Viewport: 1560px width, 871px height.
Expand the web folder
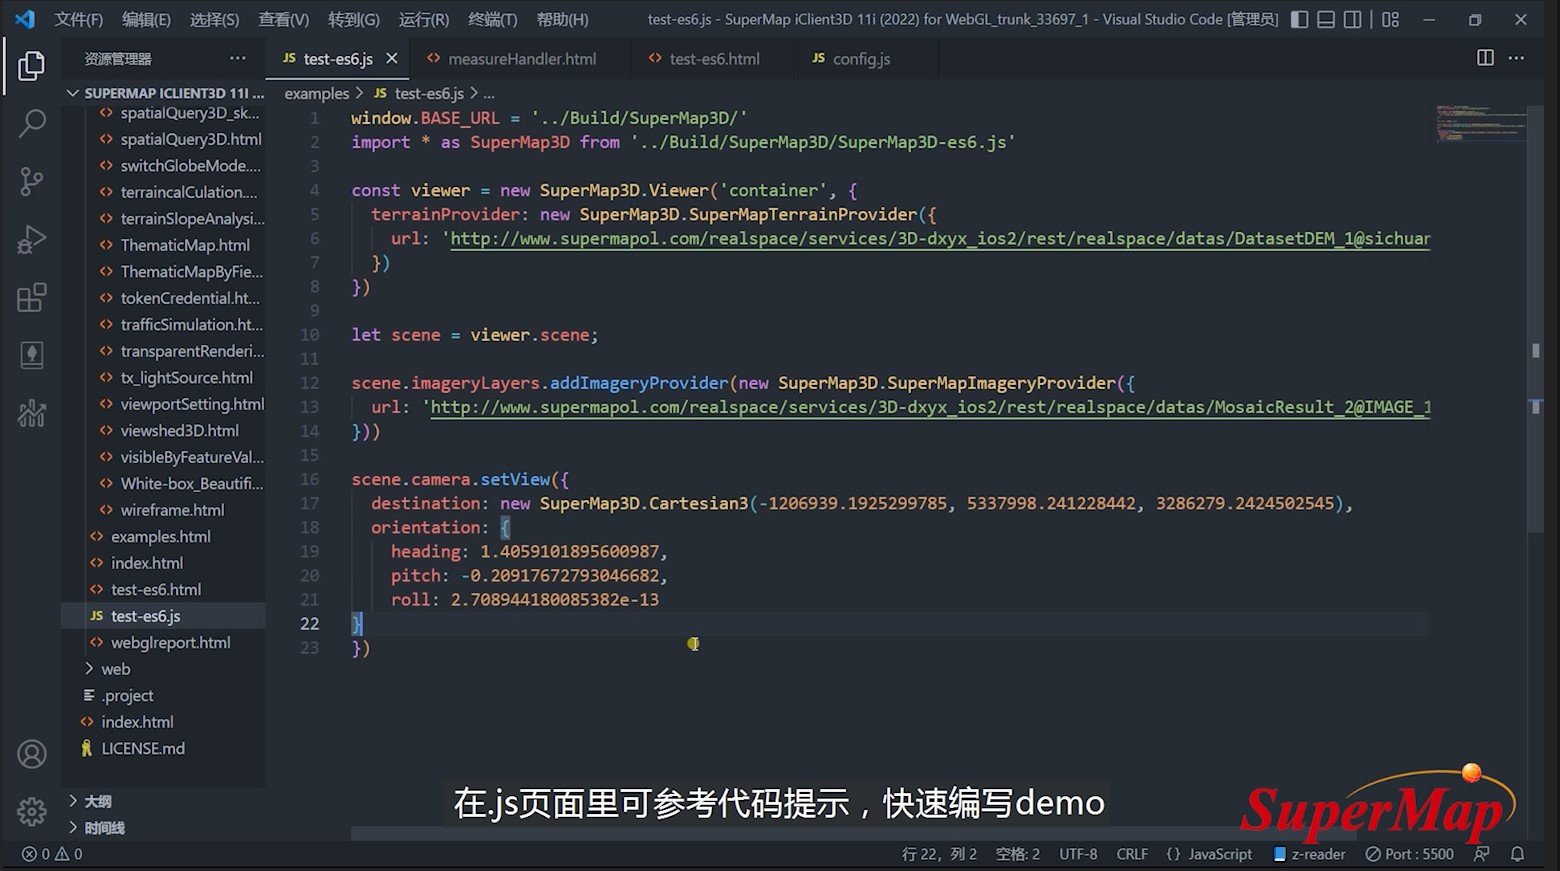(x=165, y=669)
